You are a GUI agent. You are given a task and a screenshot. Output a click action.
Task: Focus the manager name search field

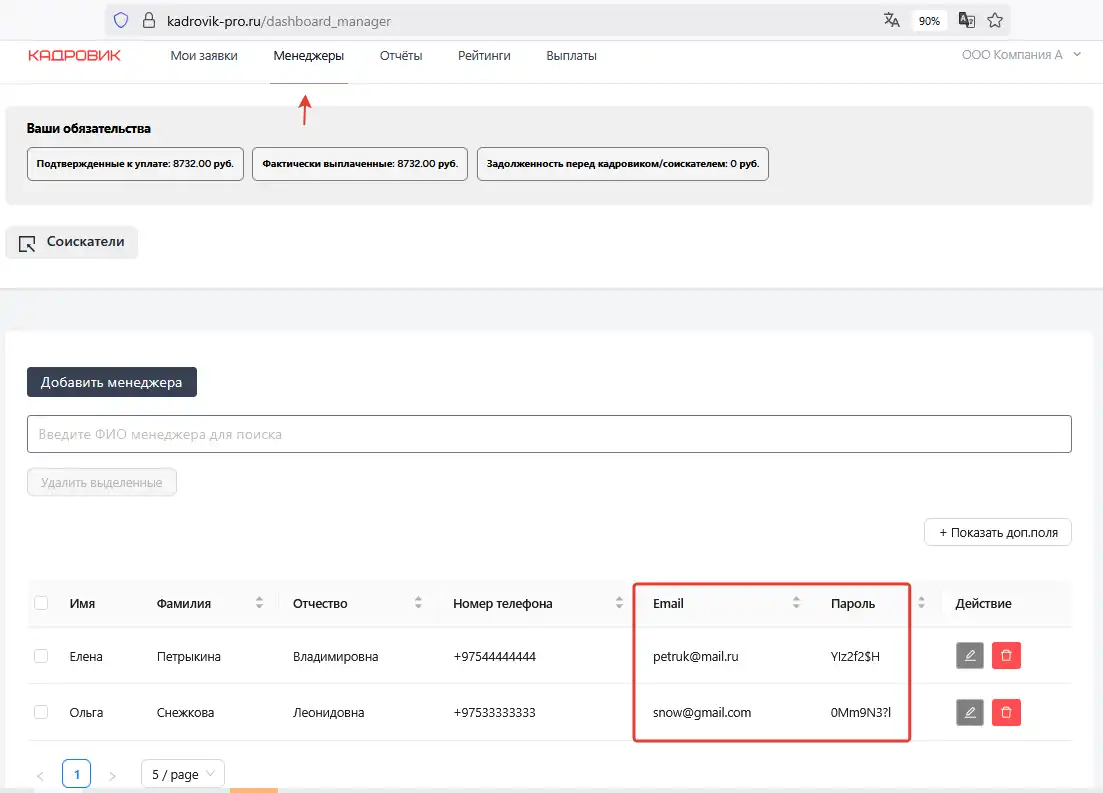pyautogui.click(x=548, y=434)
